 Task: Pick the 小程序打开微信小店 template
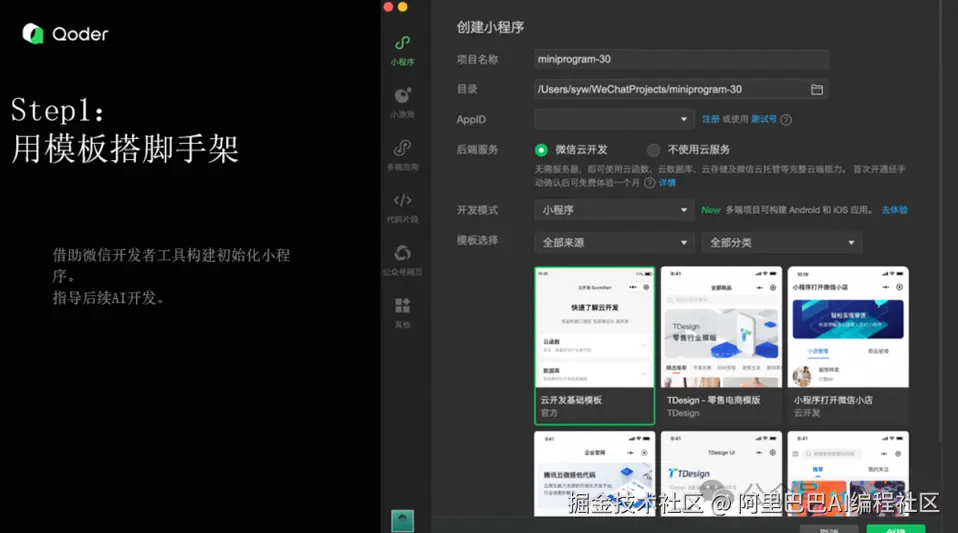[x=848, y=345]
